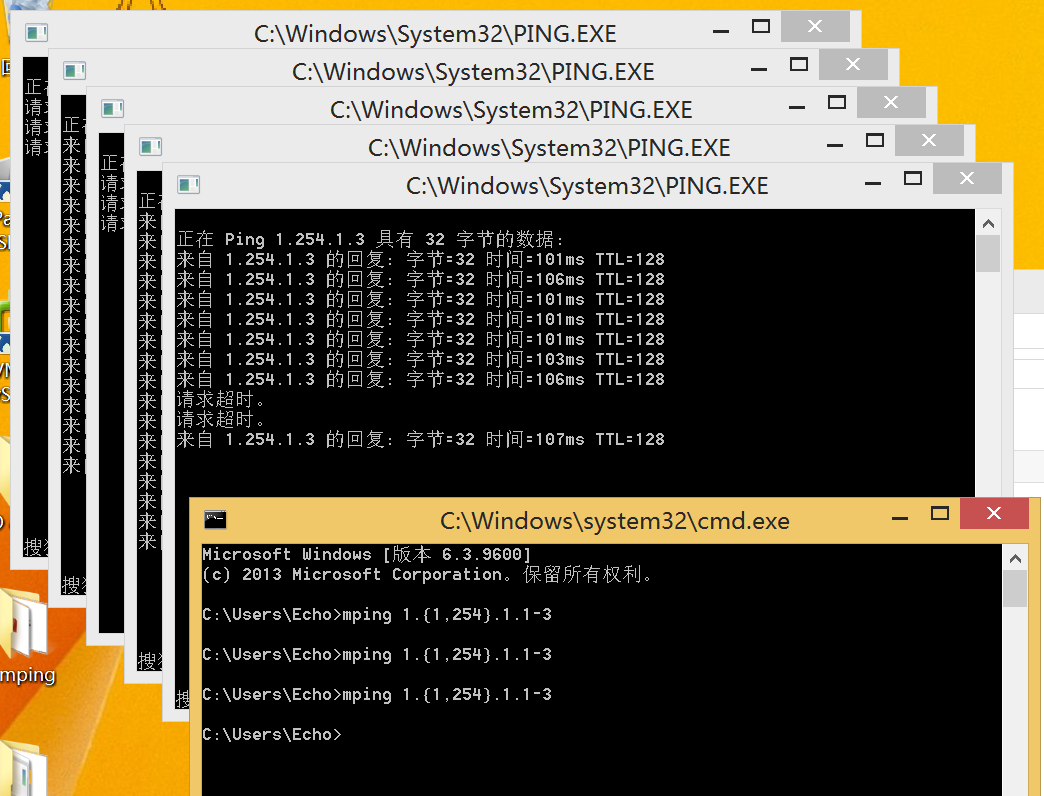Maximize the rearmost PING.EXE window
The height and width of the screenshot is (796, 1044).
pos(761,26)
